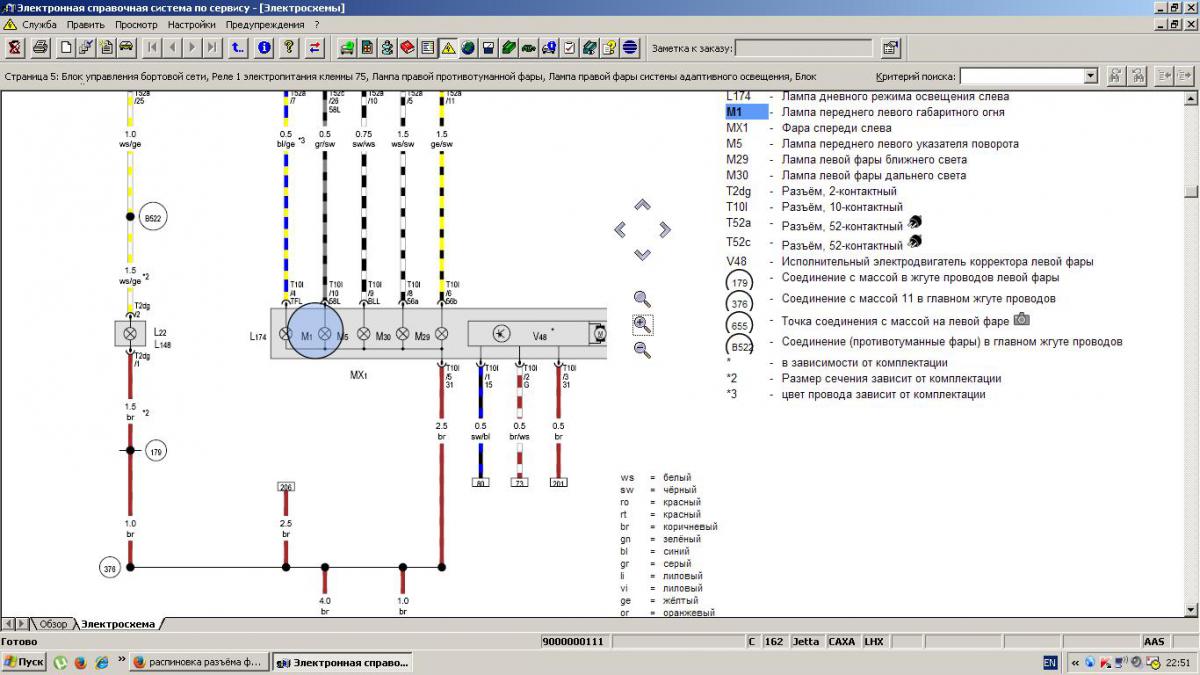Image resolution: width=1200 pixels, height=675 pixels.
Task: Click the yellow question mark help icon
Action: coord(289,47)
